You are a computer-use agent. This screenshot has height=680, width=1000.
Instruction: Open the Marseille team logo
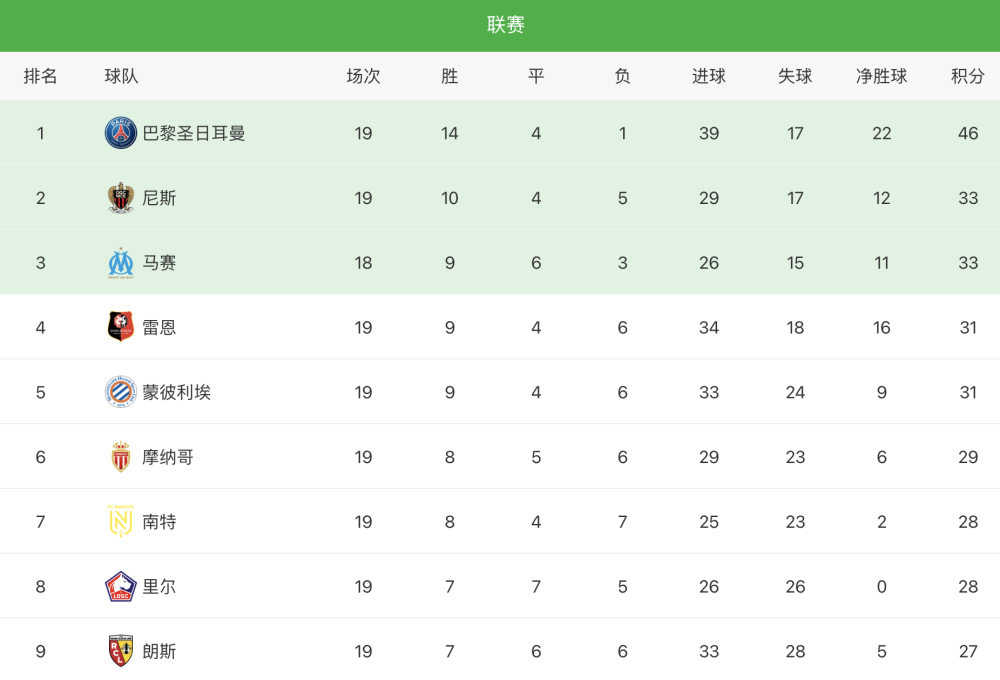pos(121,263)
